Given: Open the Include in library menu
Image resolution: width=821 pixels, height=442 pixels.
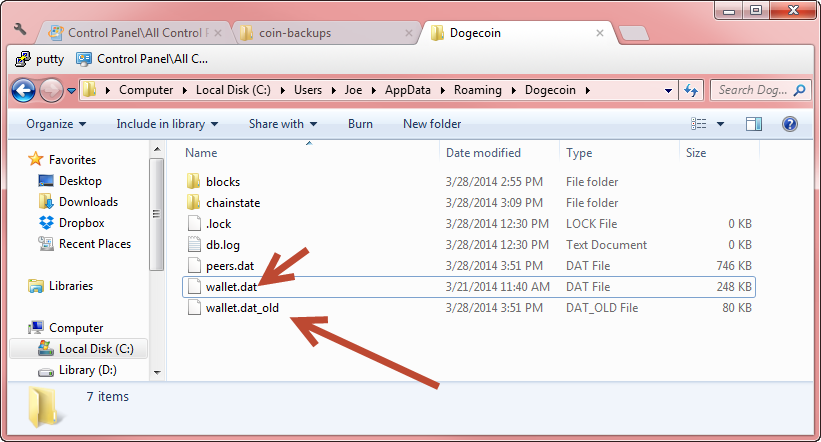Looking at the screenshot, I should [x=167, y=124].
